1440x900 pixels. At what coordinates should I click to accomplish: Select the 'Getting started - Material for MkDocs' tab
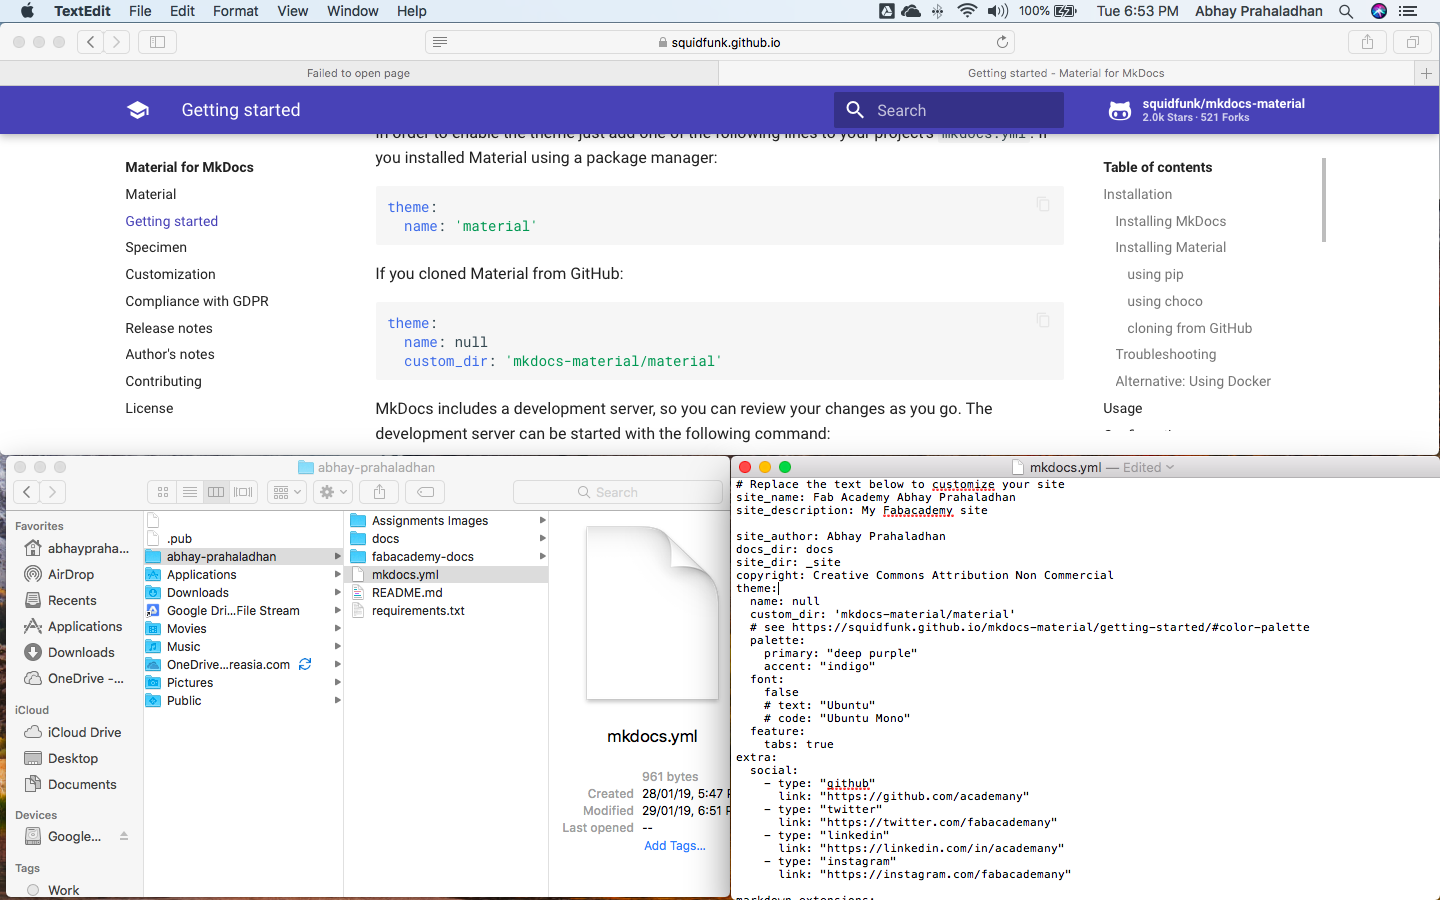[x=1066, y=73]
